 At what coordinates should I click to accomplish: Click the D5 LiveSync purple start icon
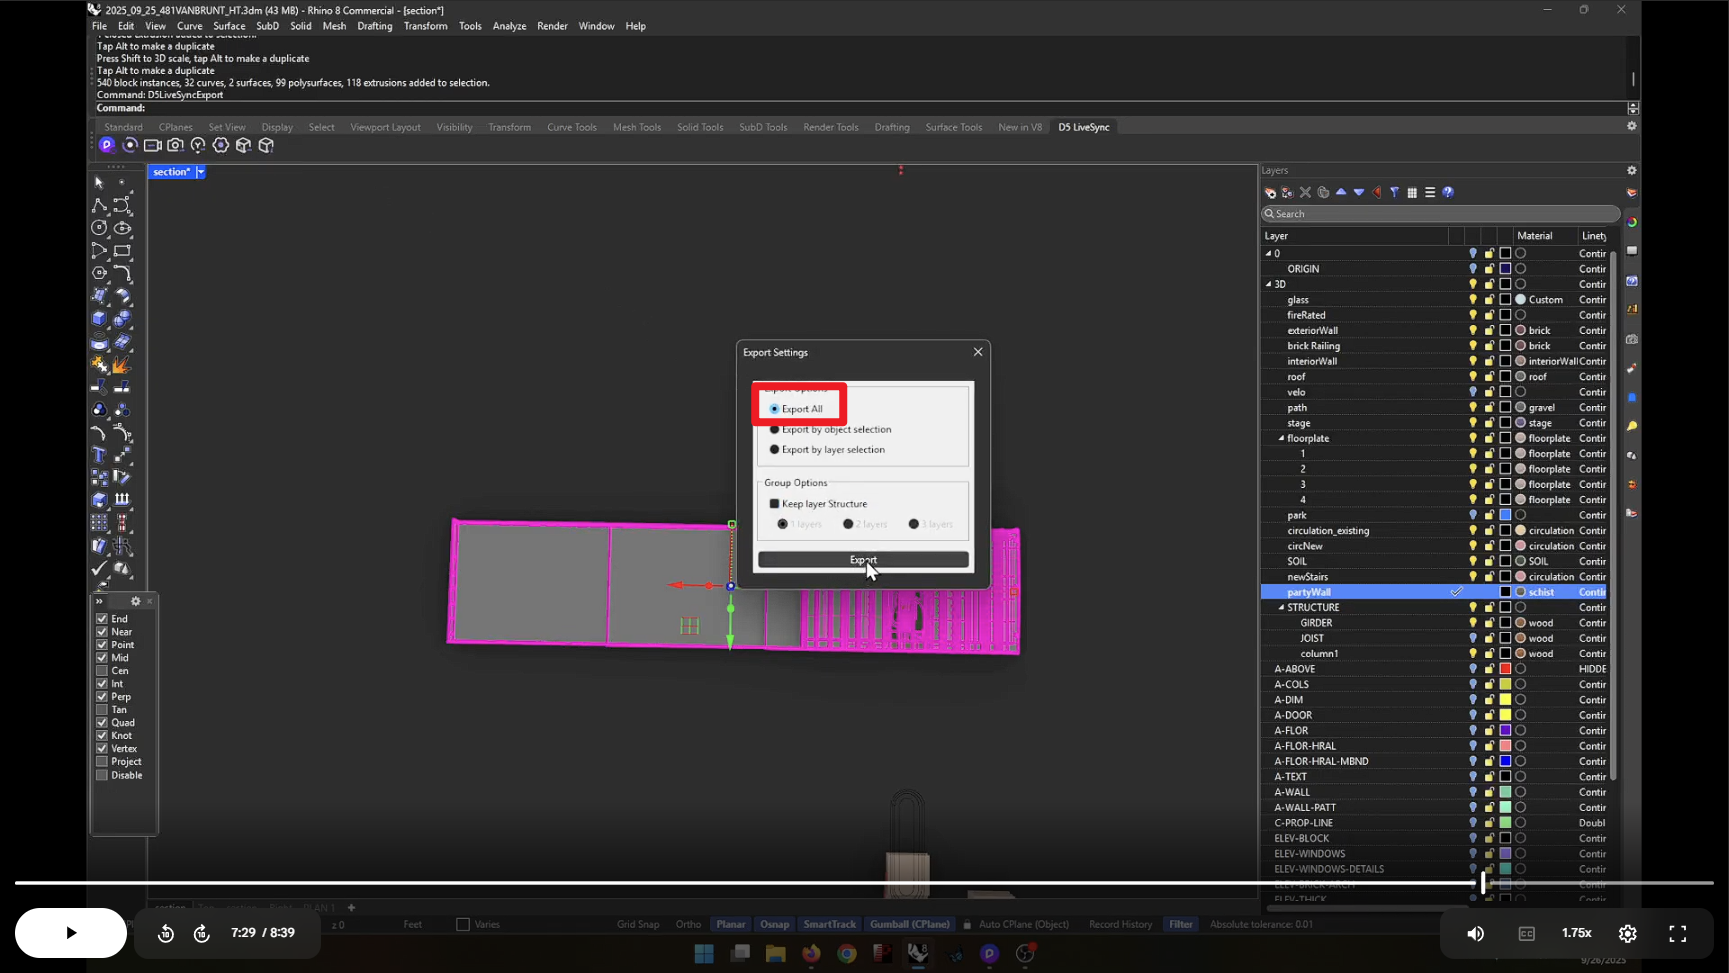pos(106,145)
